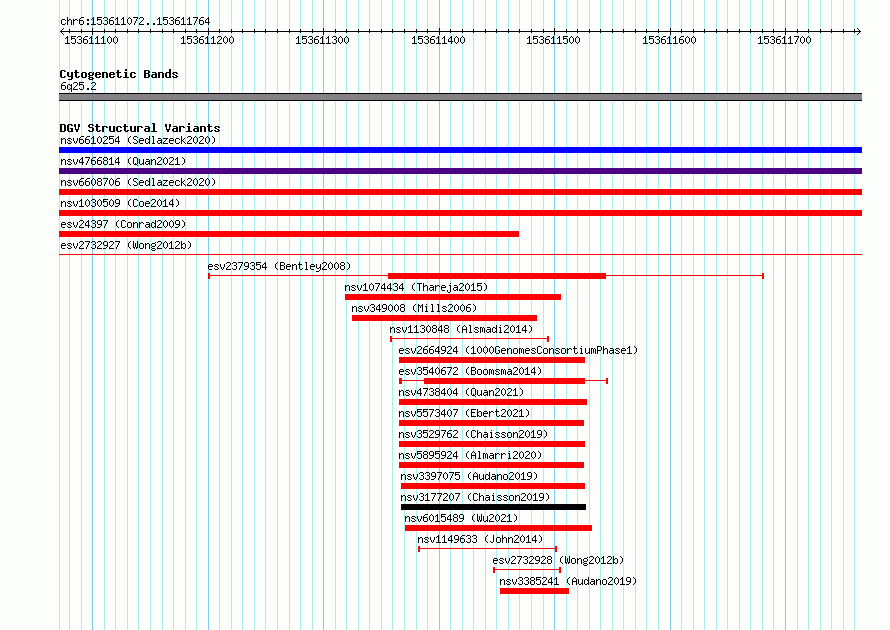Select the red nsv4738404 variant bar
The width and height of the screenshot is (890, 630).
(493, 402)
